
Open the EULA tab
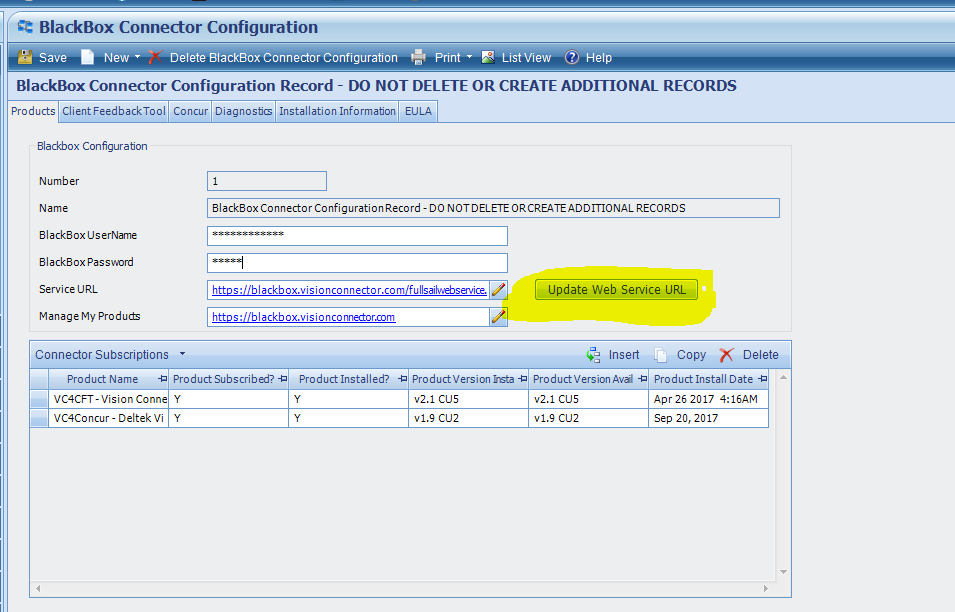click(x=418, y=111)
